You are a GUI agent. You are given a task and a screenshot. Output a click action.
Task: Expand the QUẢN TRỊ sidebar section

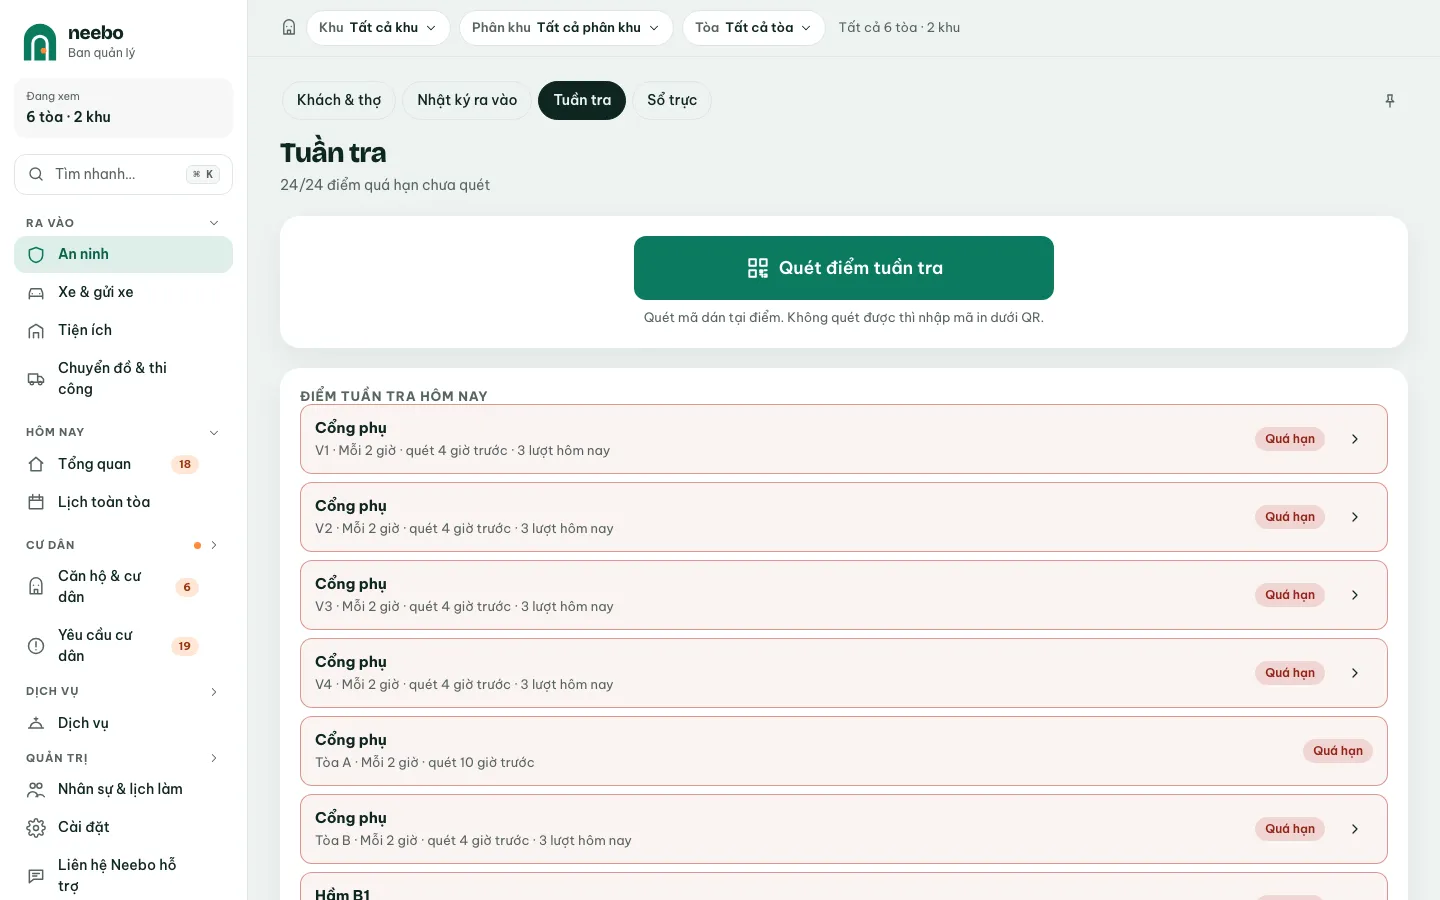click(x=213, y=758)
